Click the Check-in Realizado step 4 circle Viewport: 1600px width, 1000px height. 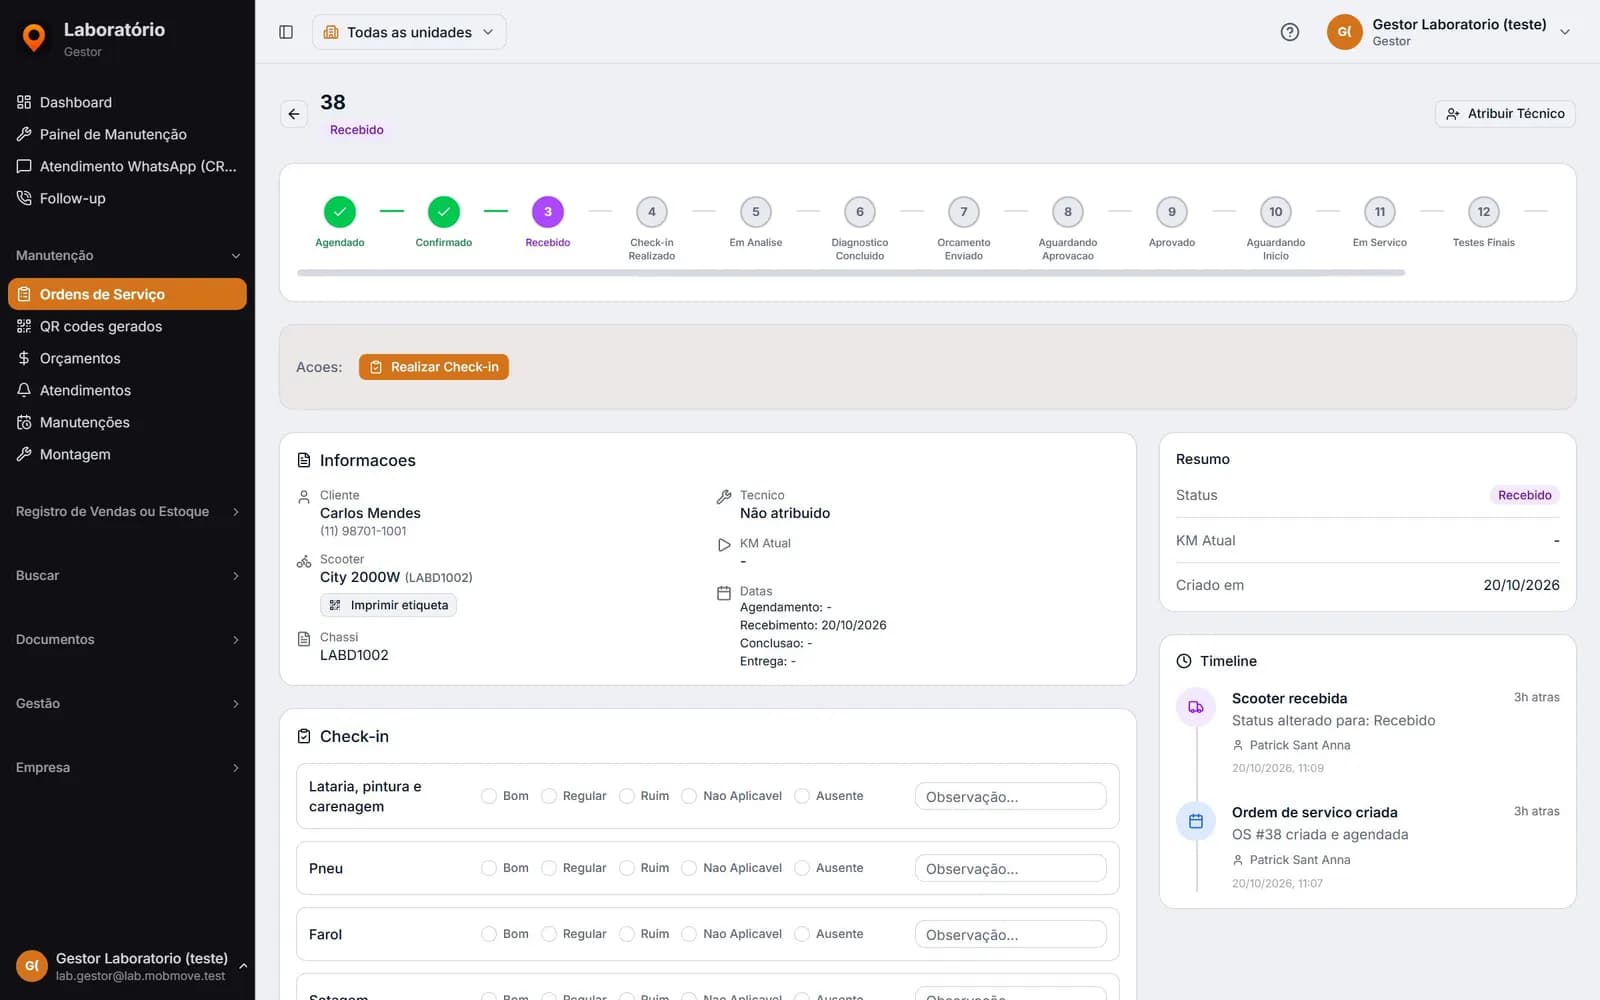click(x=652, y=212)
